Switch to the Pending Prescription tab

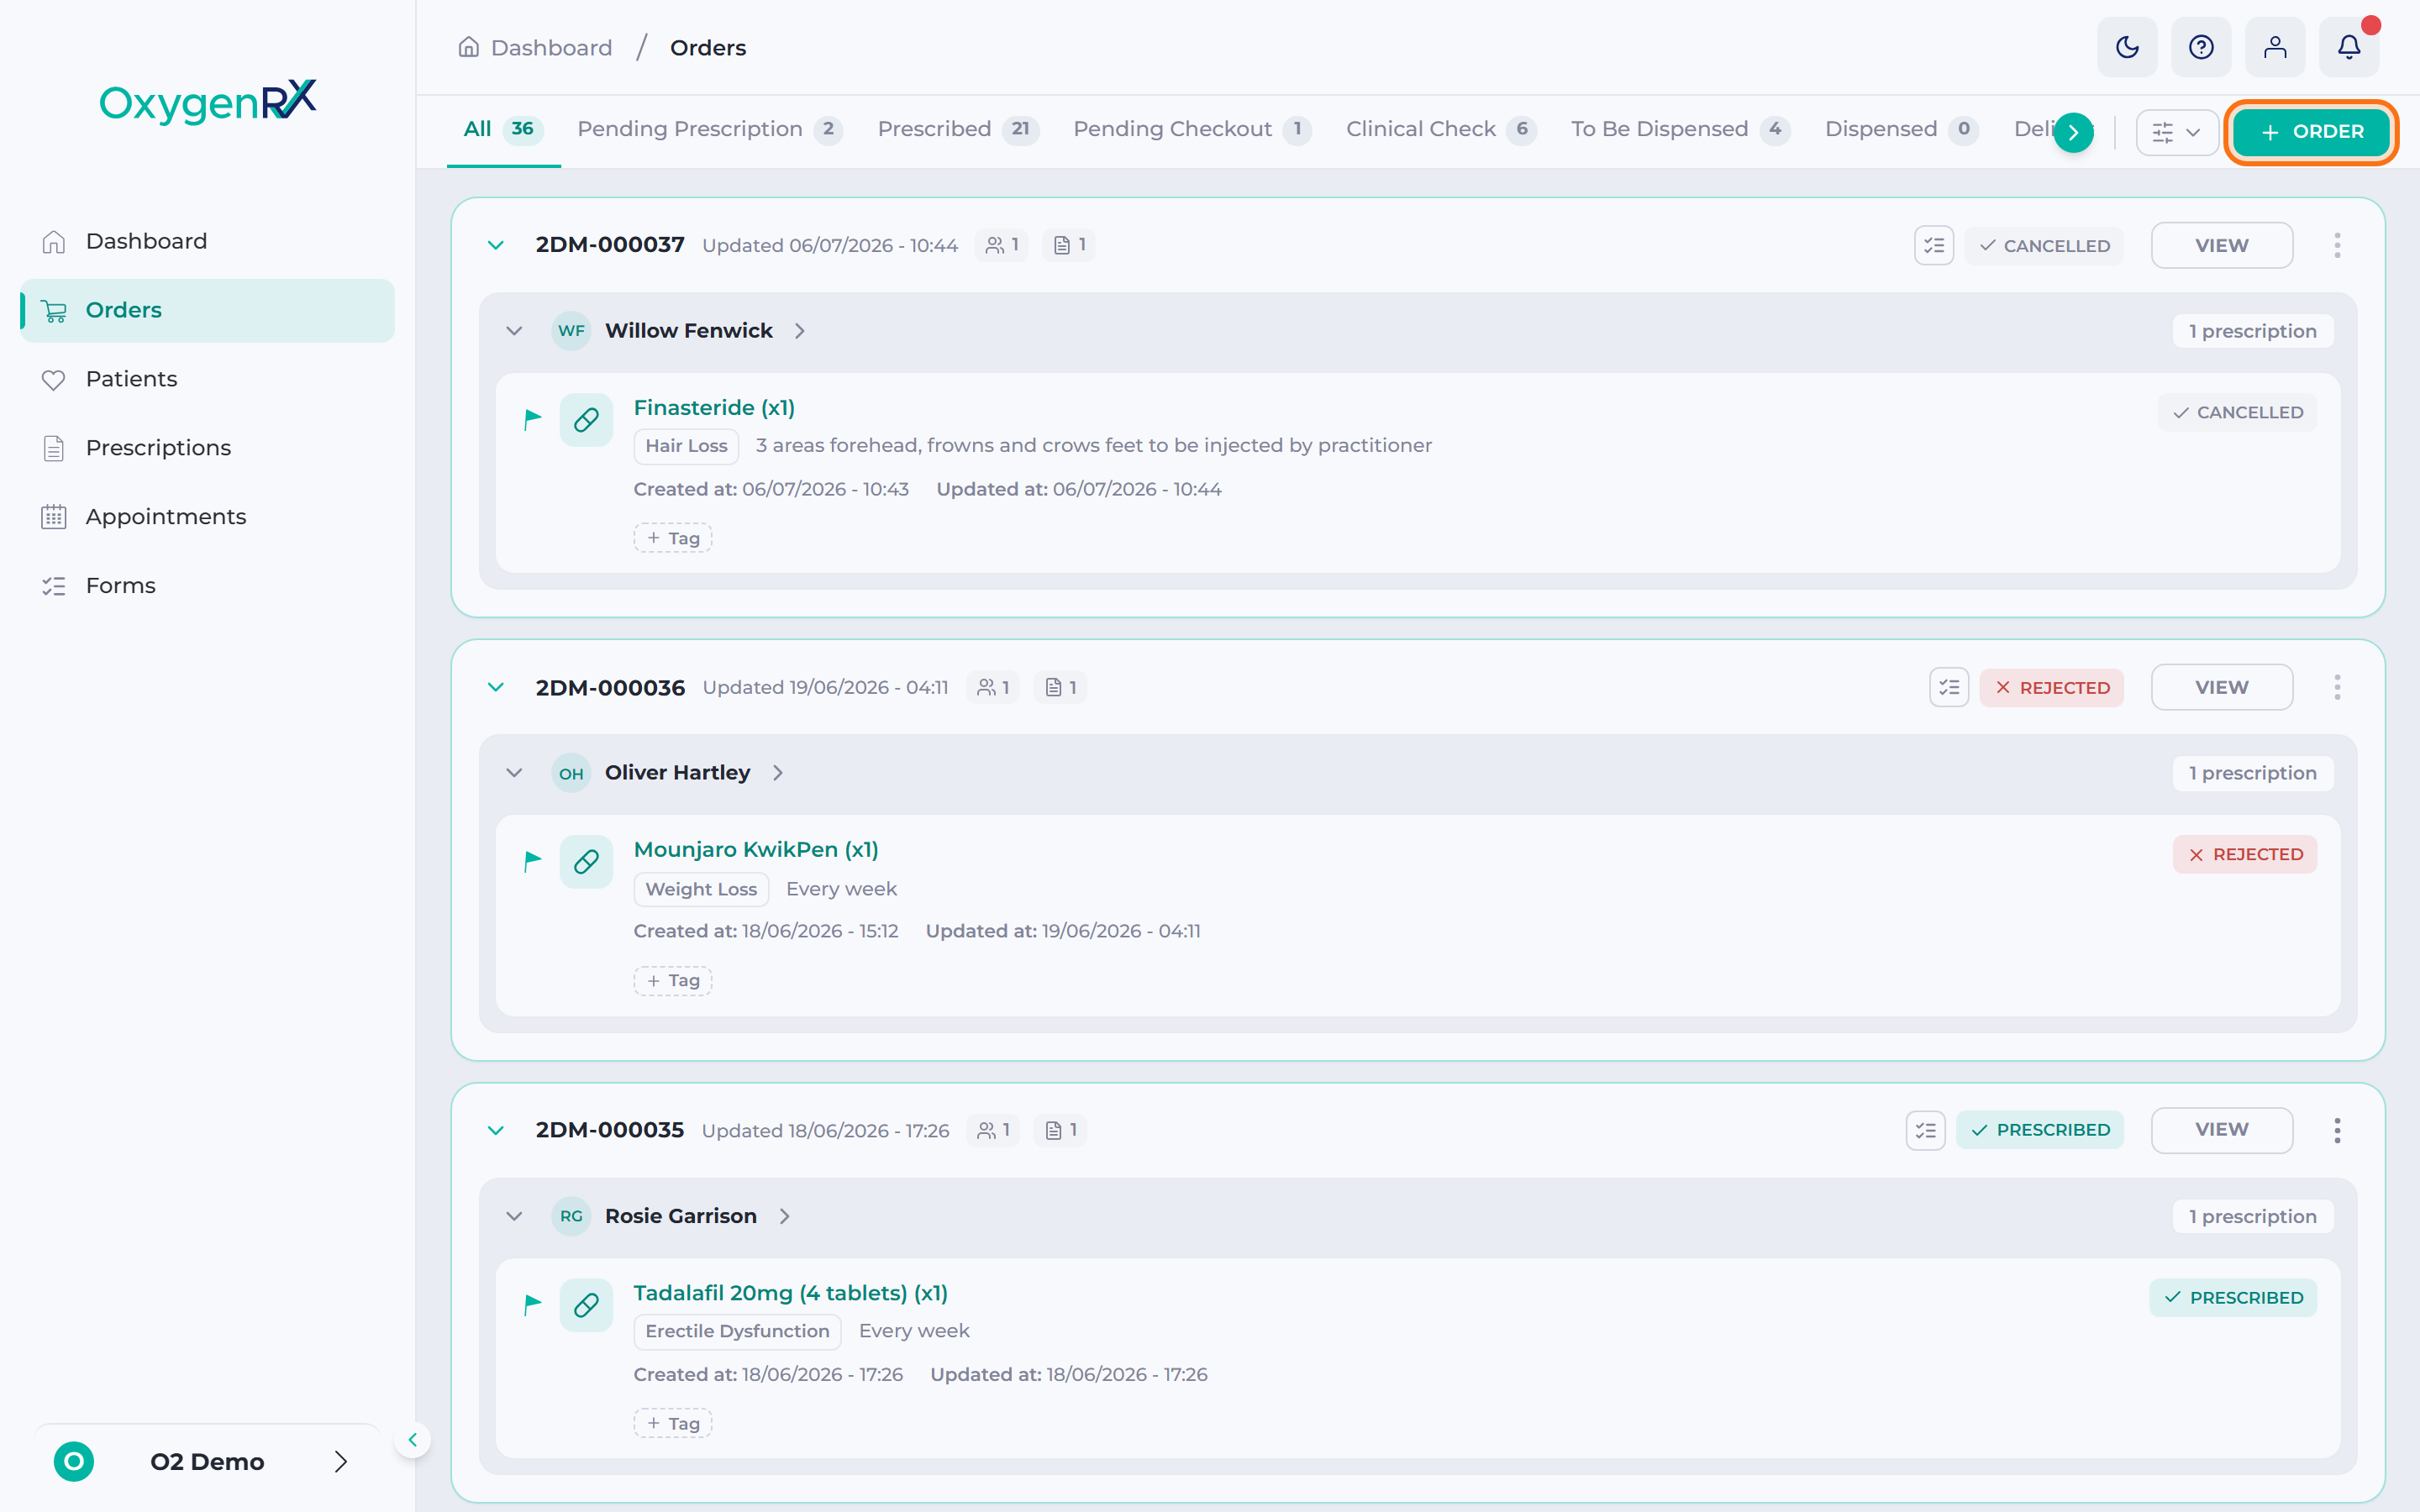[710, 129]
